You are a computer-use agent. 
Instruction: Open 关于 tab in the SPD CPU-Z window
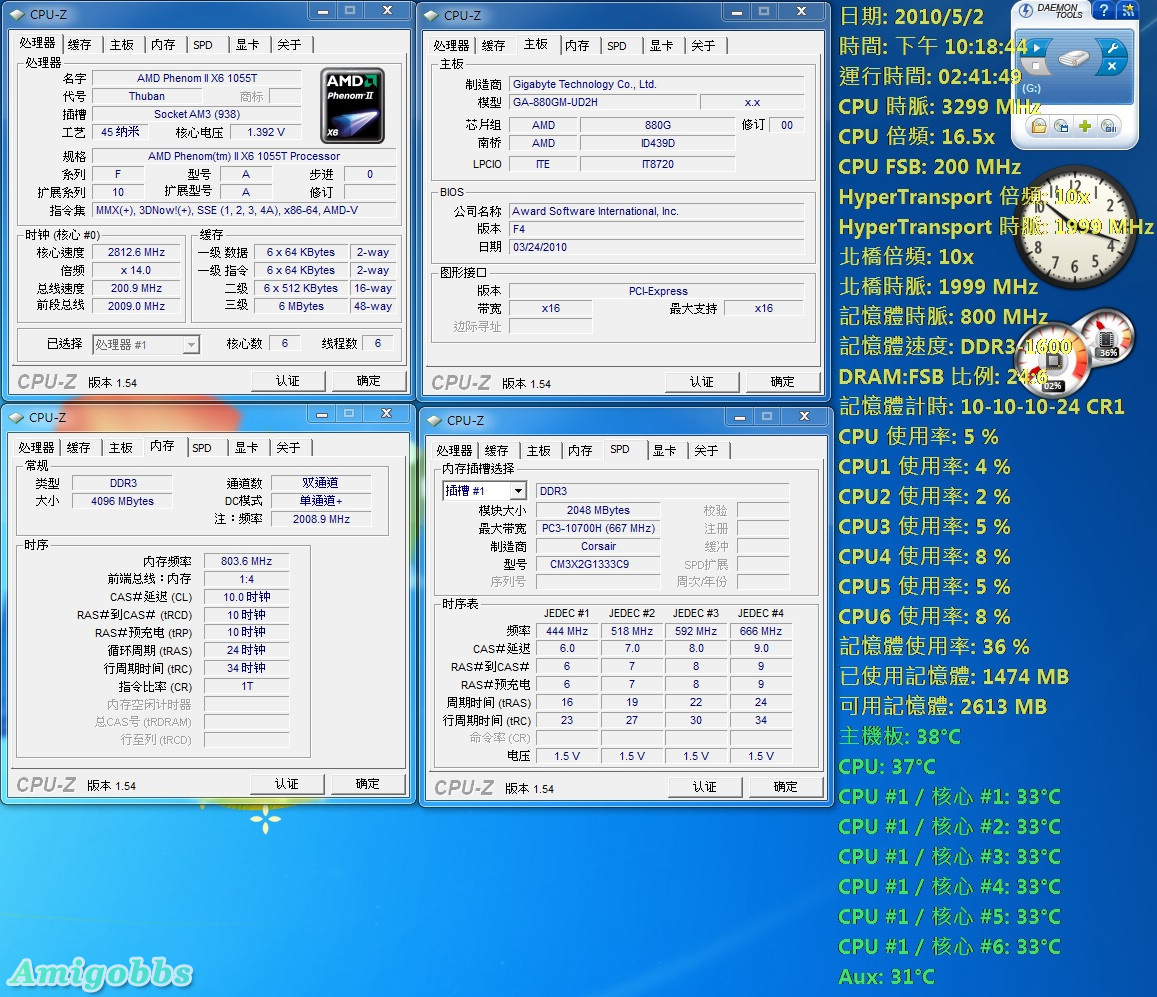click(706, 451)
